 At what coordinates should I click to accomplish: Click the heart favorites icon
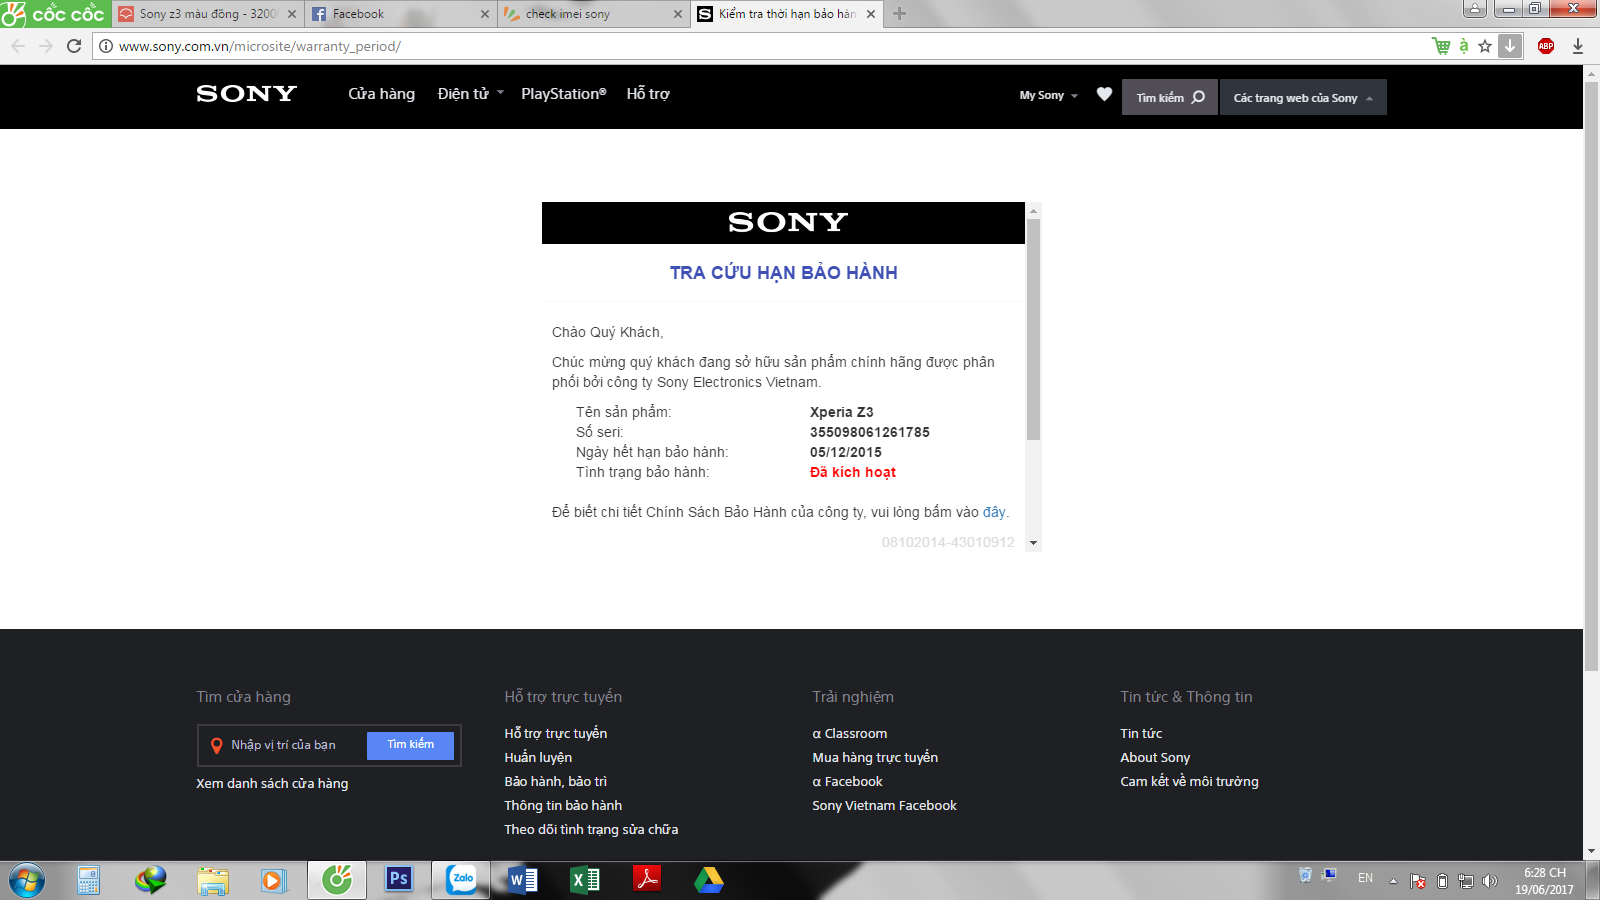pyautogui.click(x=1104, y=94)
